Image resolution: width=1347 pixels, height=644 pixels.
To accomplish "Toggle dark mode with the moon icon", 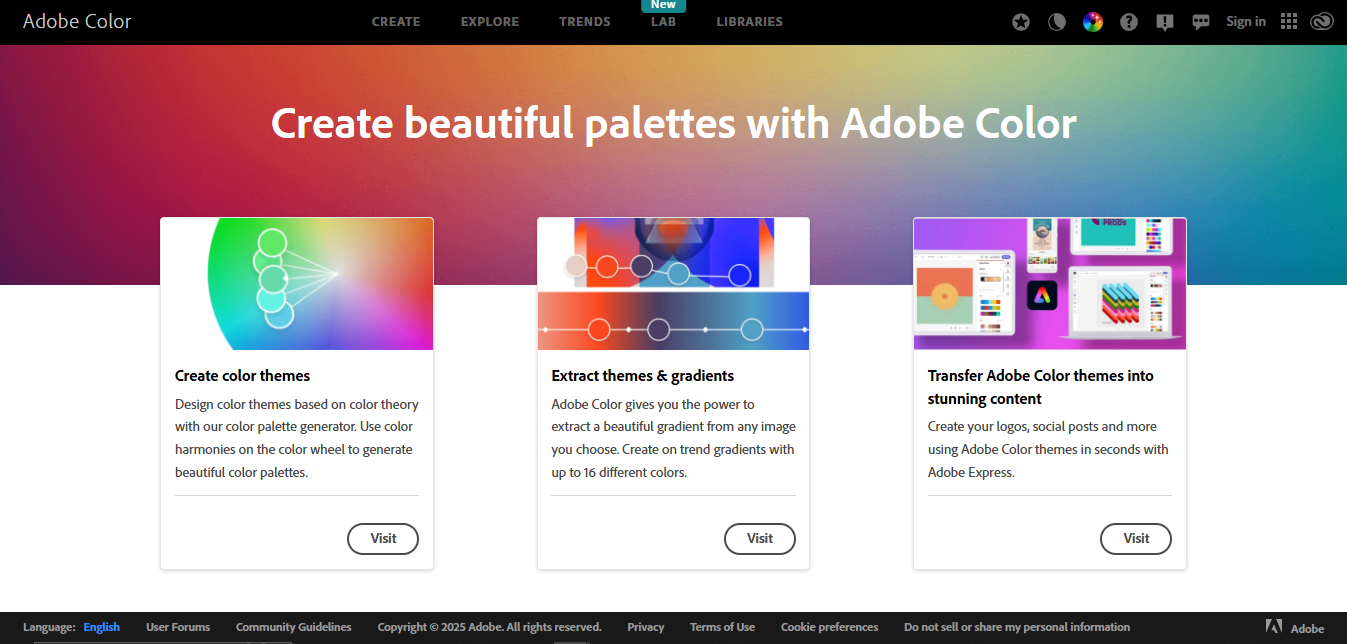I will tap(1056, 21).
